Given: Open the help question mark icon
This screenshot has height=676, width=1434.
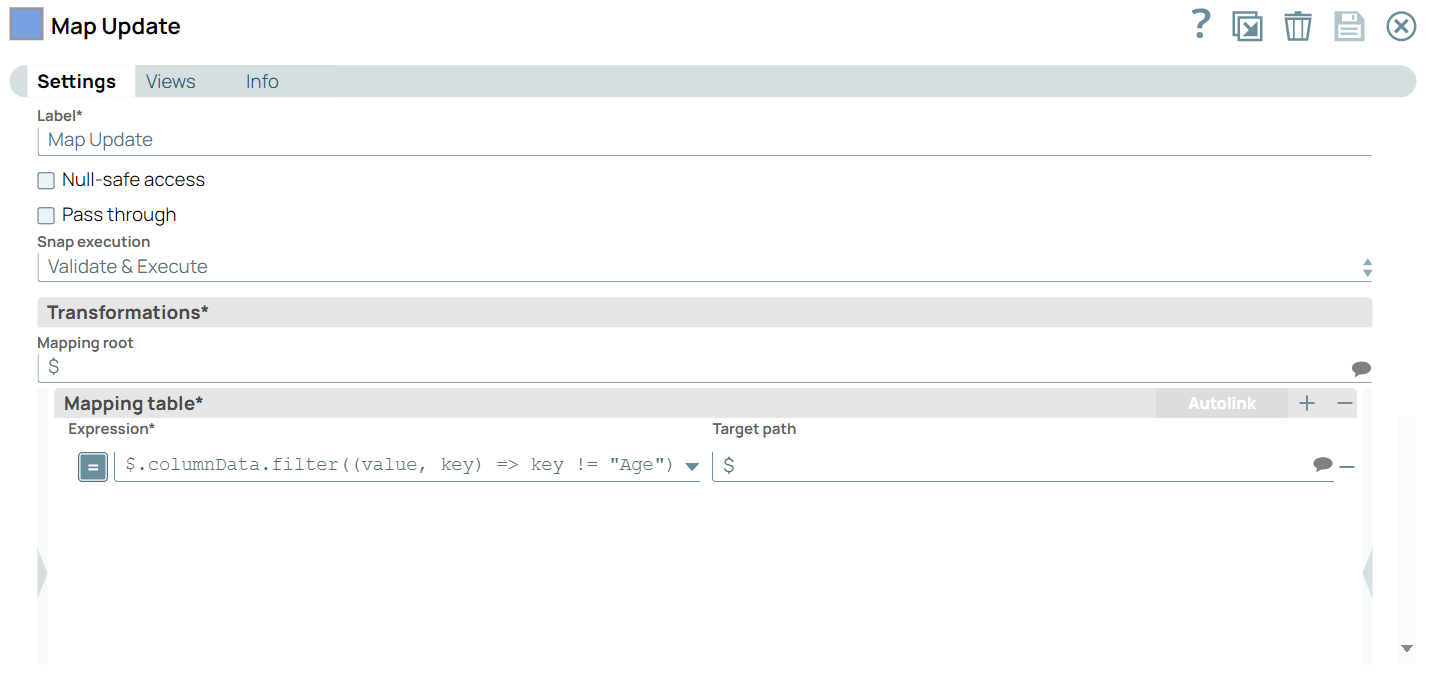Looking at the screenshot, I should (x=1201, y=25).
